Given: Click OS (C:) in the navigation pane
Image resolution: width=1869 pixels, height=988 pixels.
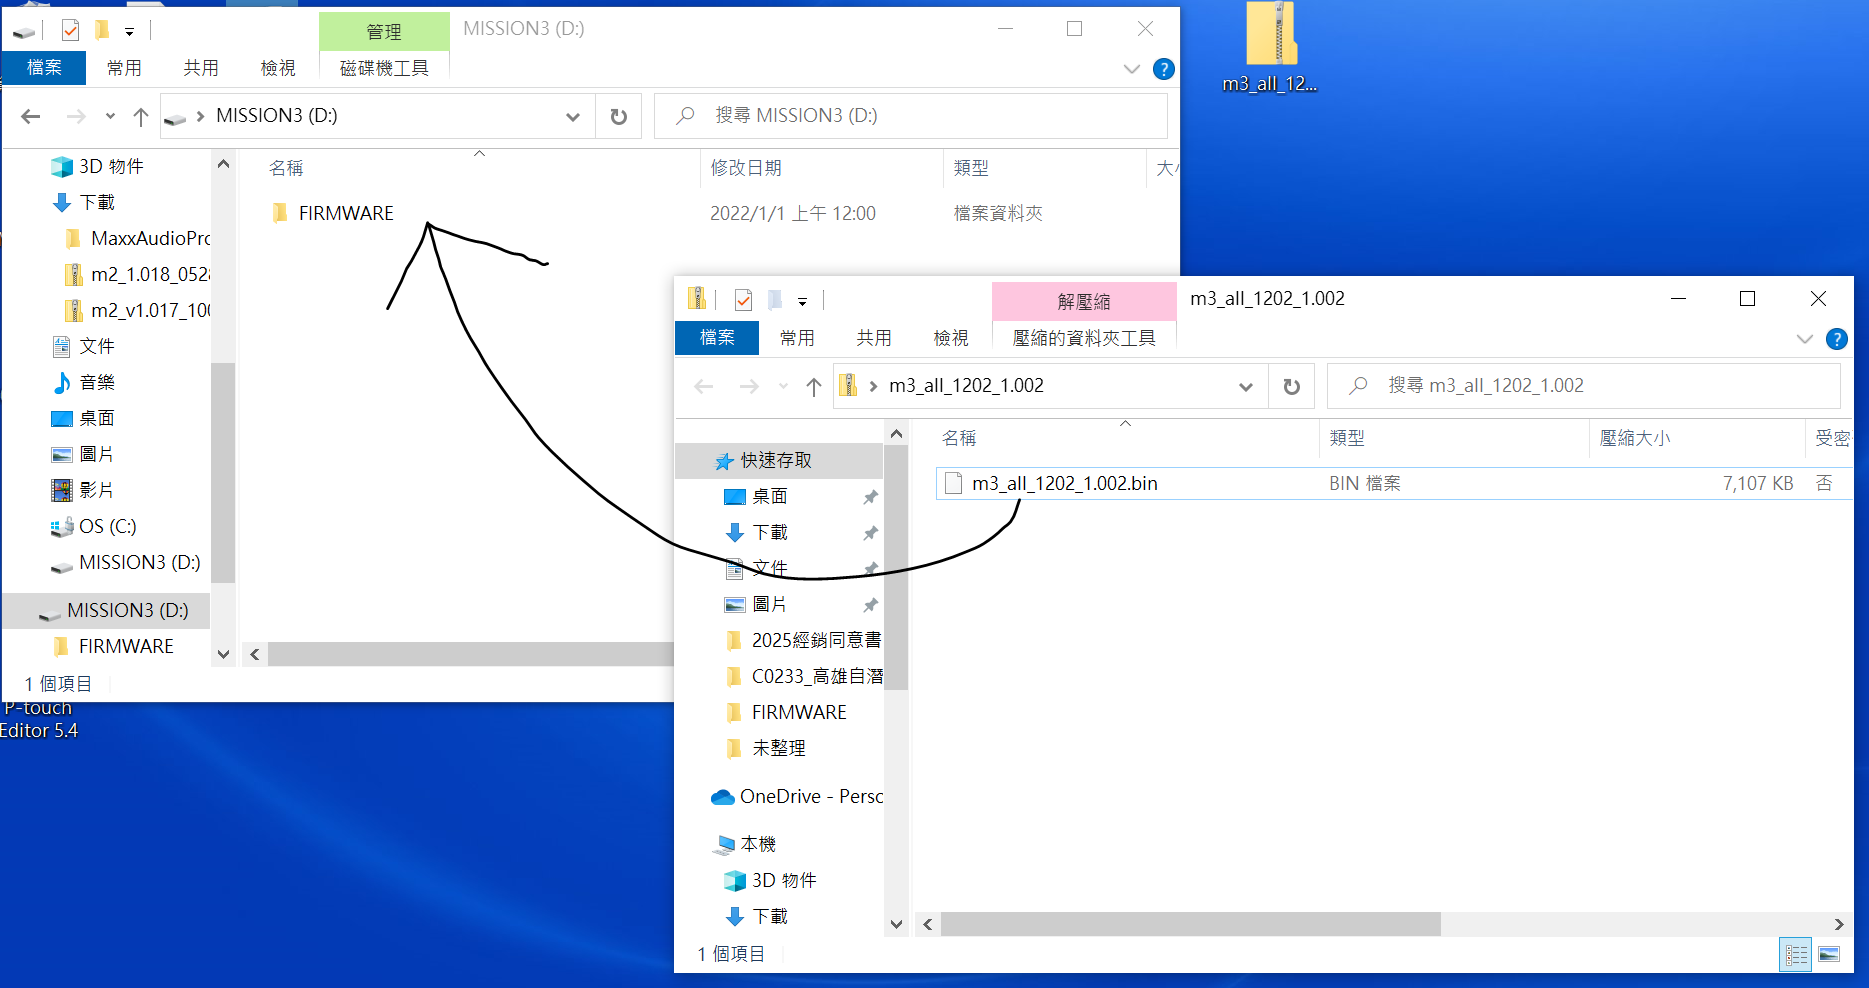Looking at the screenshot, I should 107,526.
